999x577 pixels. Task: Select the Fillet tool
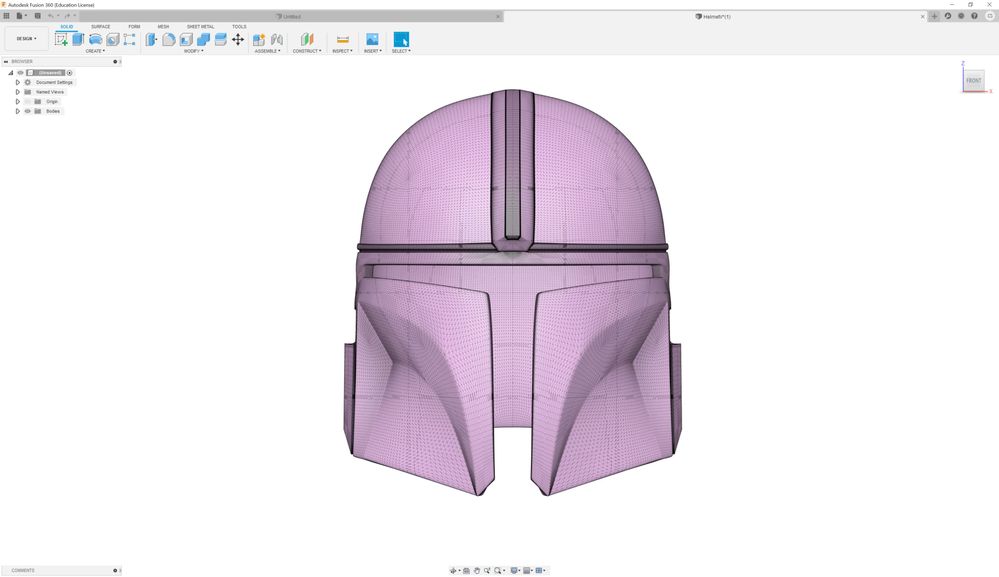[169, 39]
